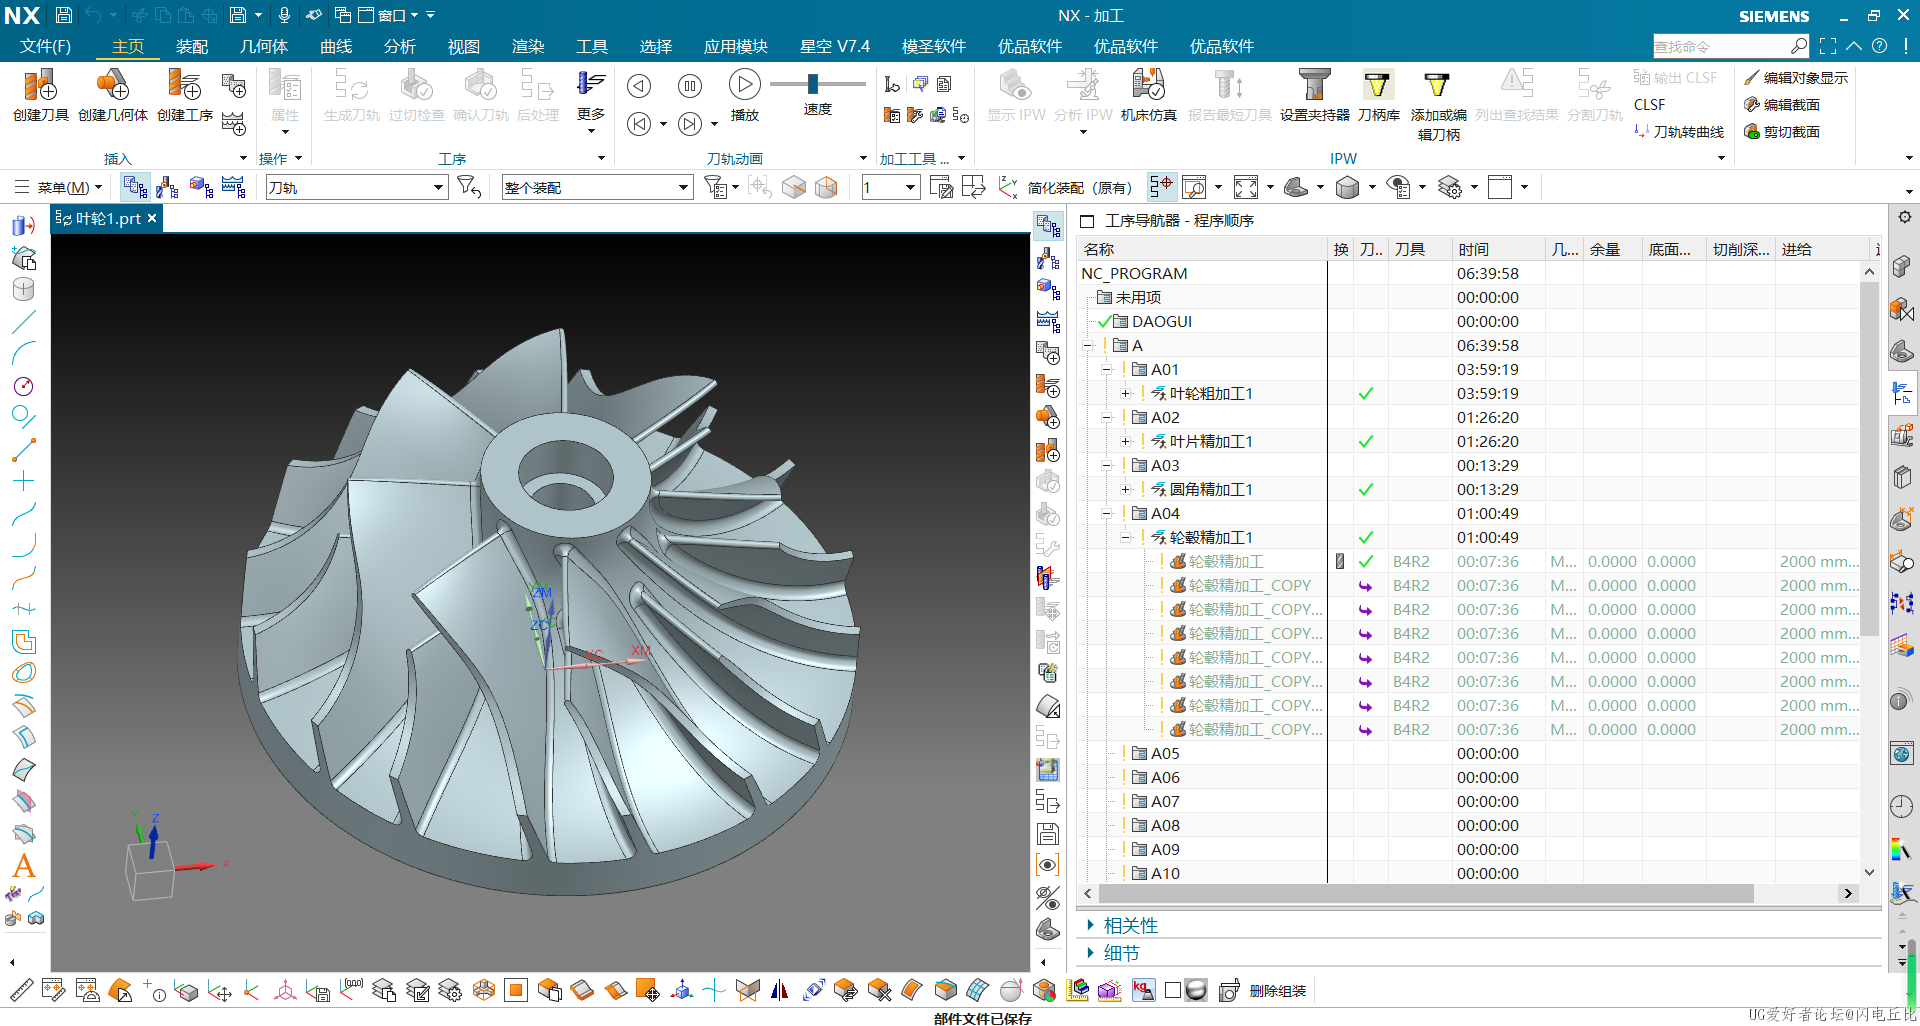
Task: Click the CLSF button
Action: pos(1650,104)
